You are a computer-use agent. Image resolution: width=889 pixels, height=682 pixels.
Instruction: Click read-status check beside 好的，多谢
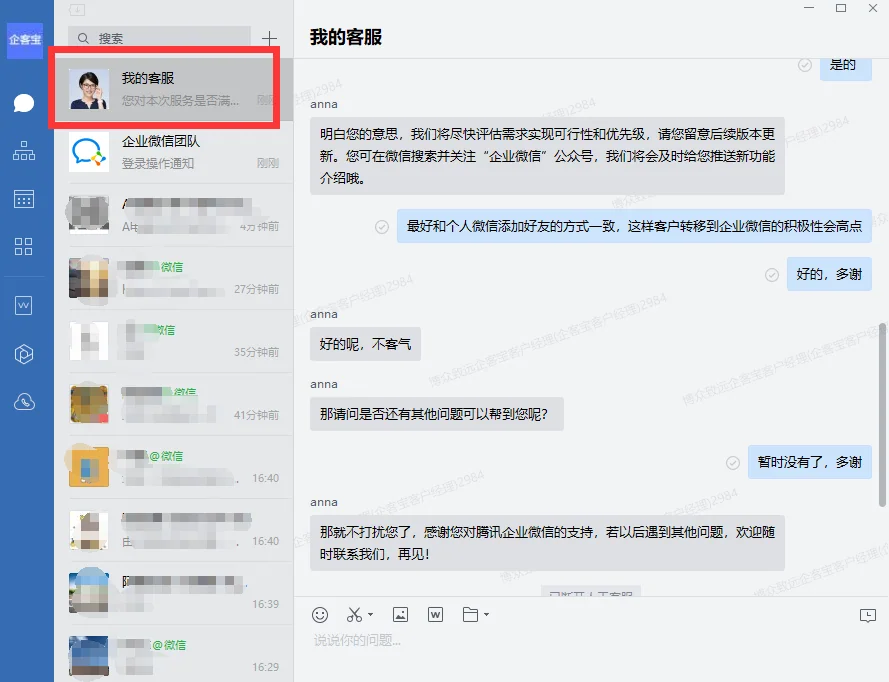coord(772,275)
